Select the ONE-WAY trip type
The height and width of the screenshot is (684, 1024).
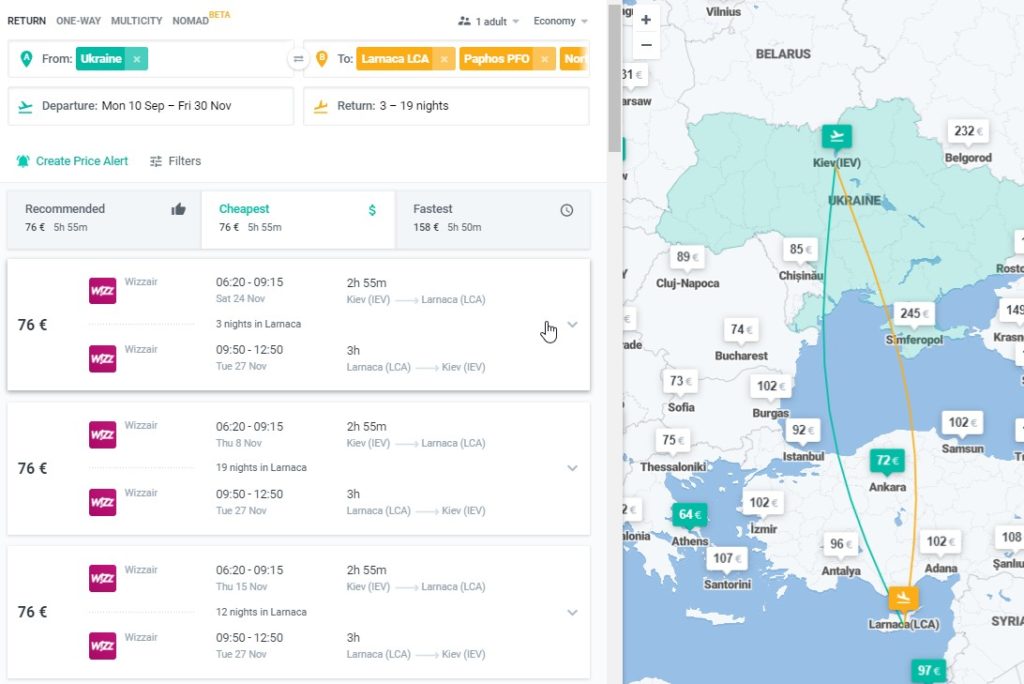tap(78, 21)
